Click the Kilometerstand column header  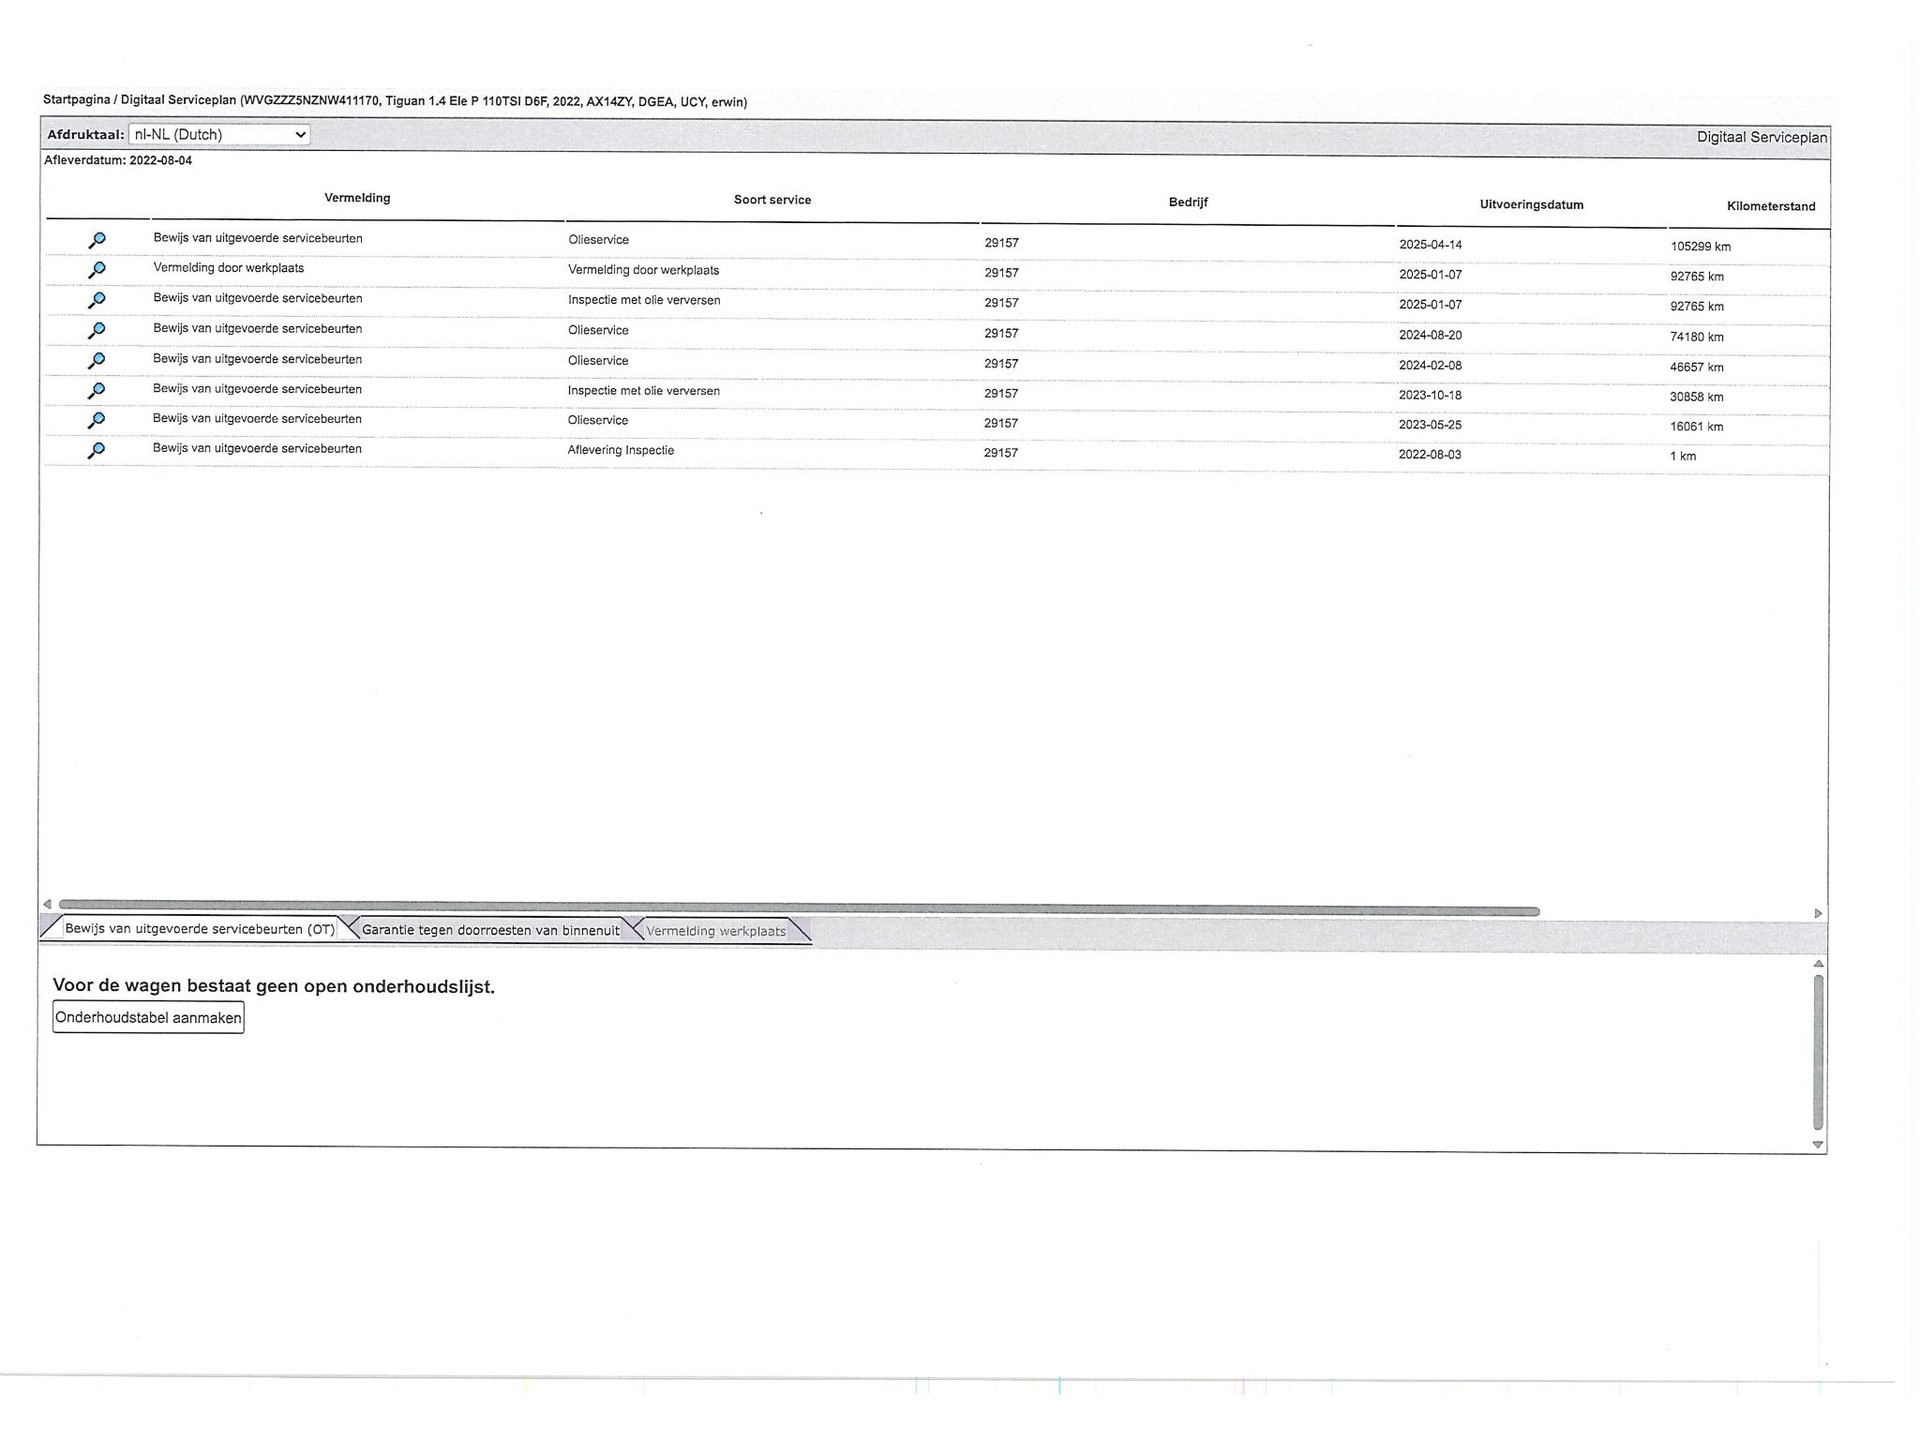pyautogui.click(x=1770, y=207)
